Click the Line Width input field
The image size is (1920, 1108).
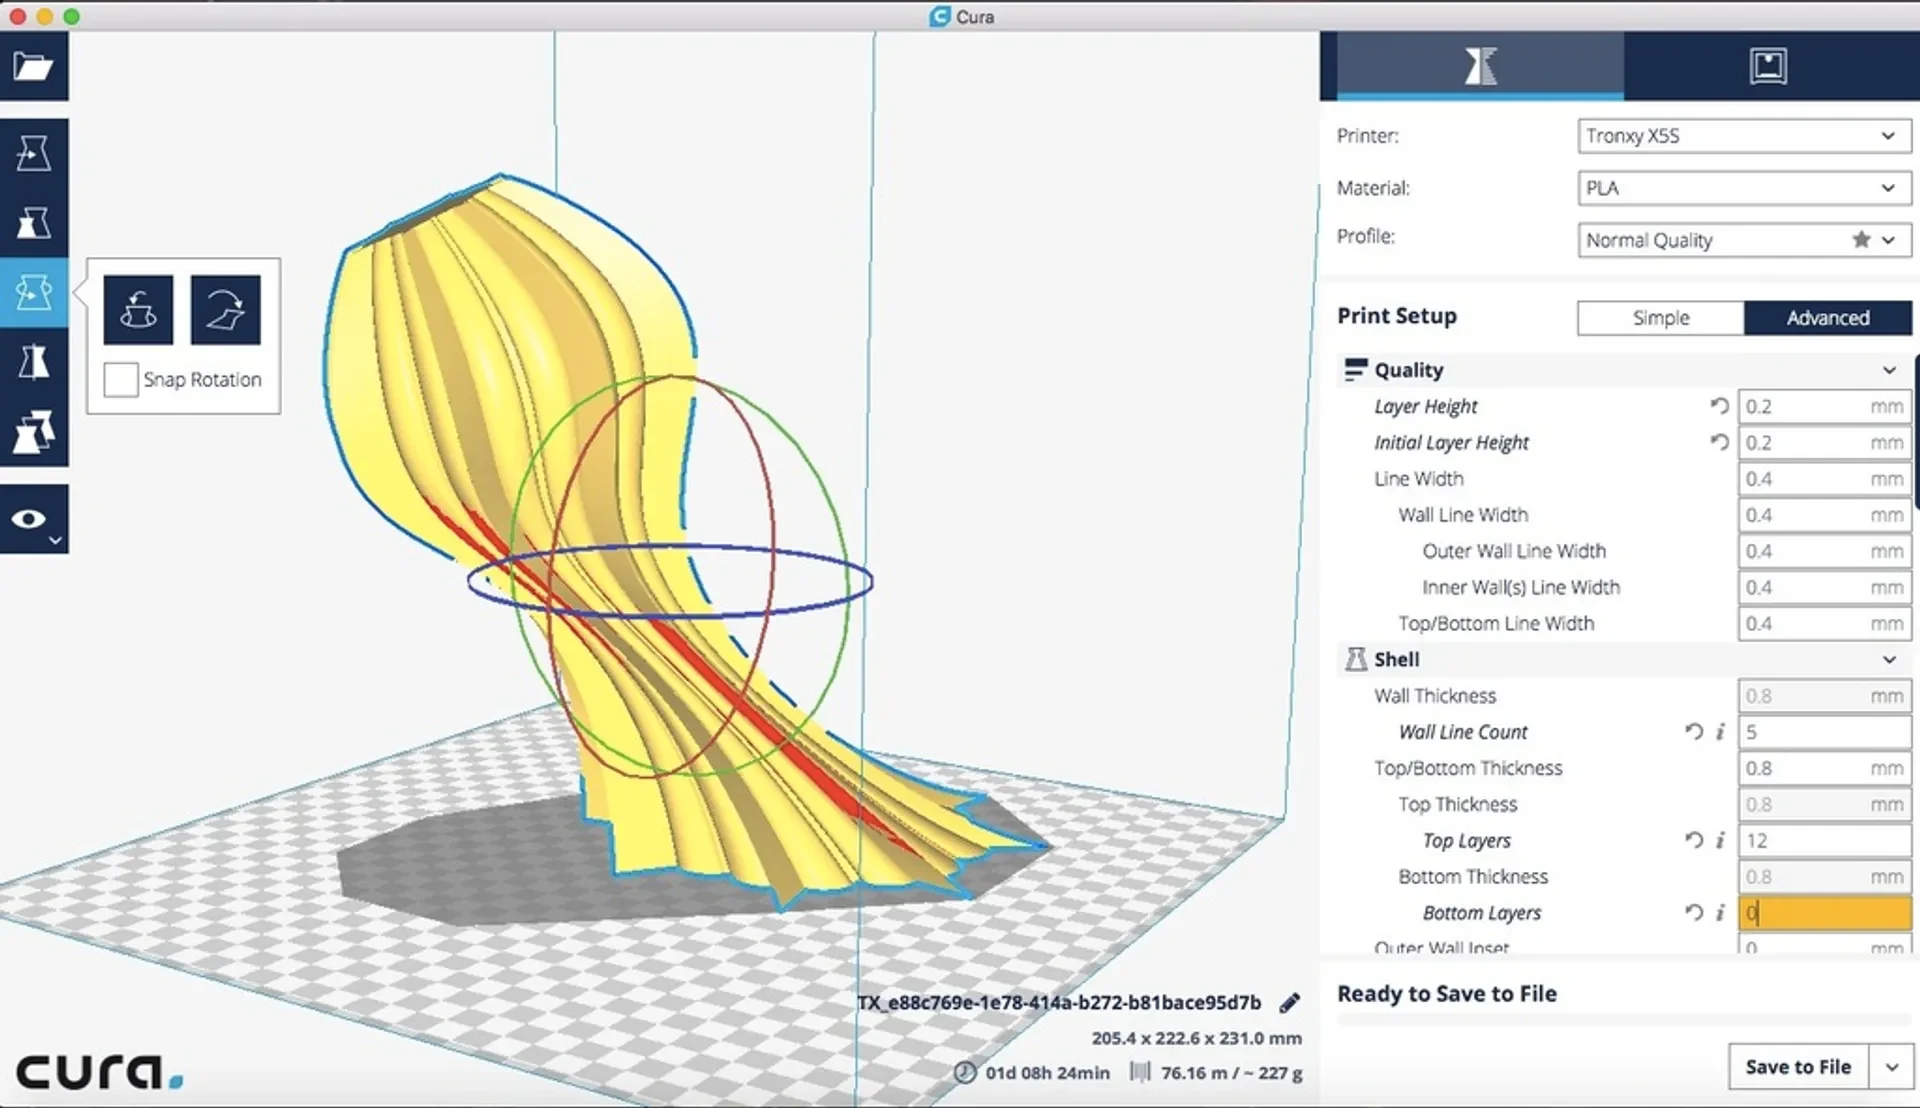pos(1825,479)
